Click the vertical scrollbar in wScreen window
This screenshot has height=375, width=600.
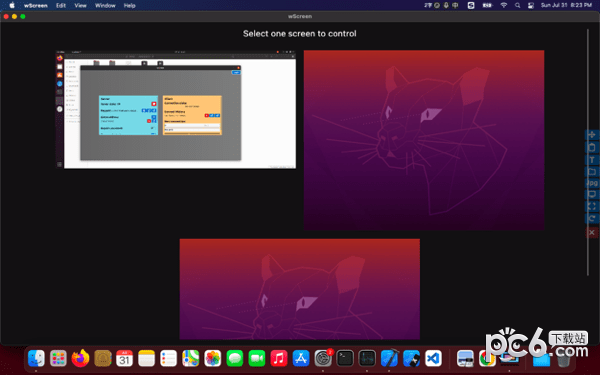[x=588, y=152]
